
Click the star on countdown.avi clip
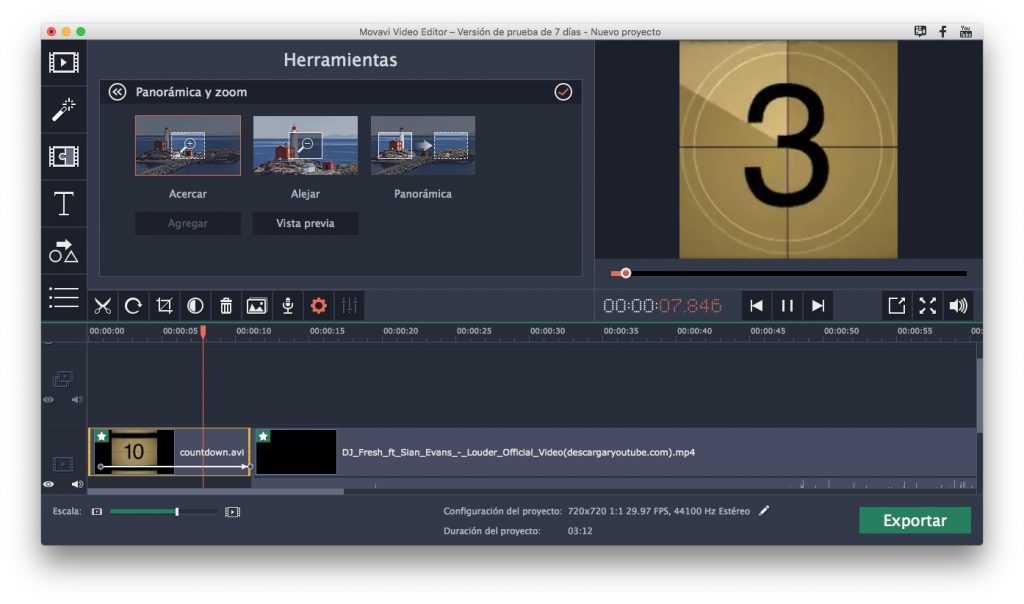[101, 436]
